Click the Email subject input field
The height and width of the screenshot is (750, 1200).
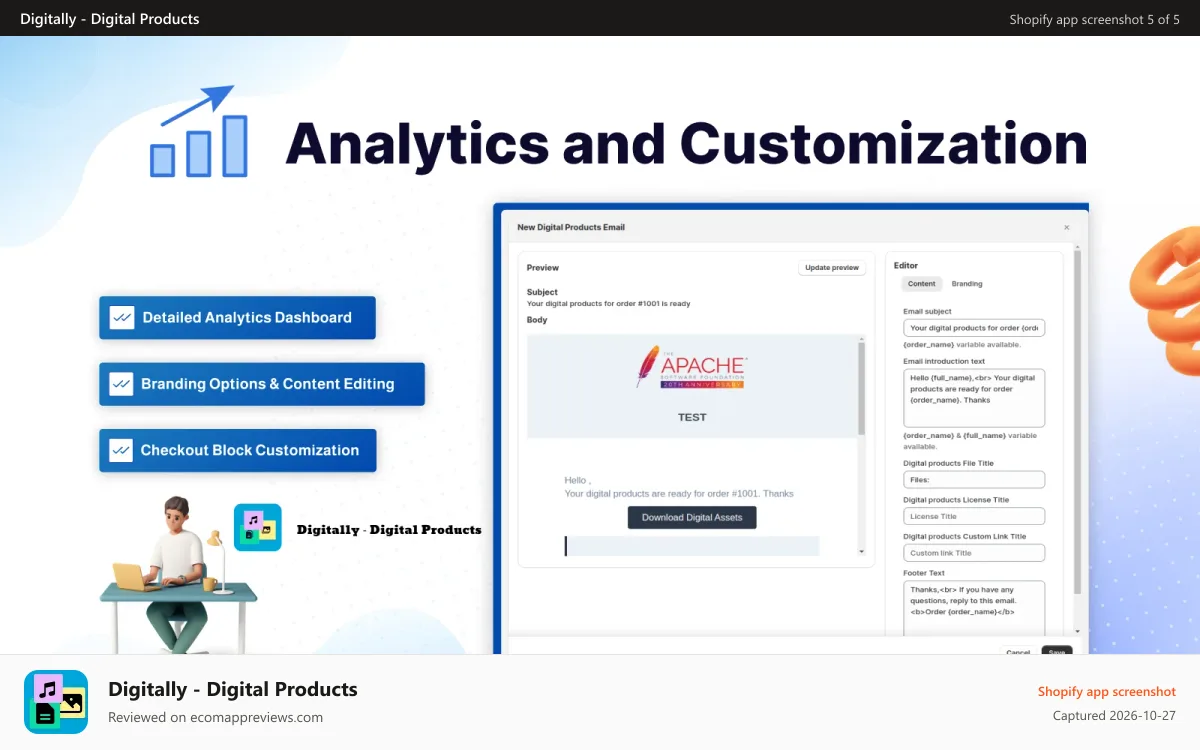pos(974,328)
